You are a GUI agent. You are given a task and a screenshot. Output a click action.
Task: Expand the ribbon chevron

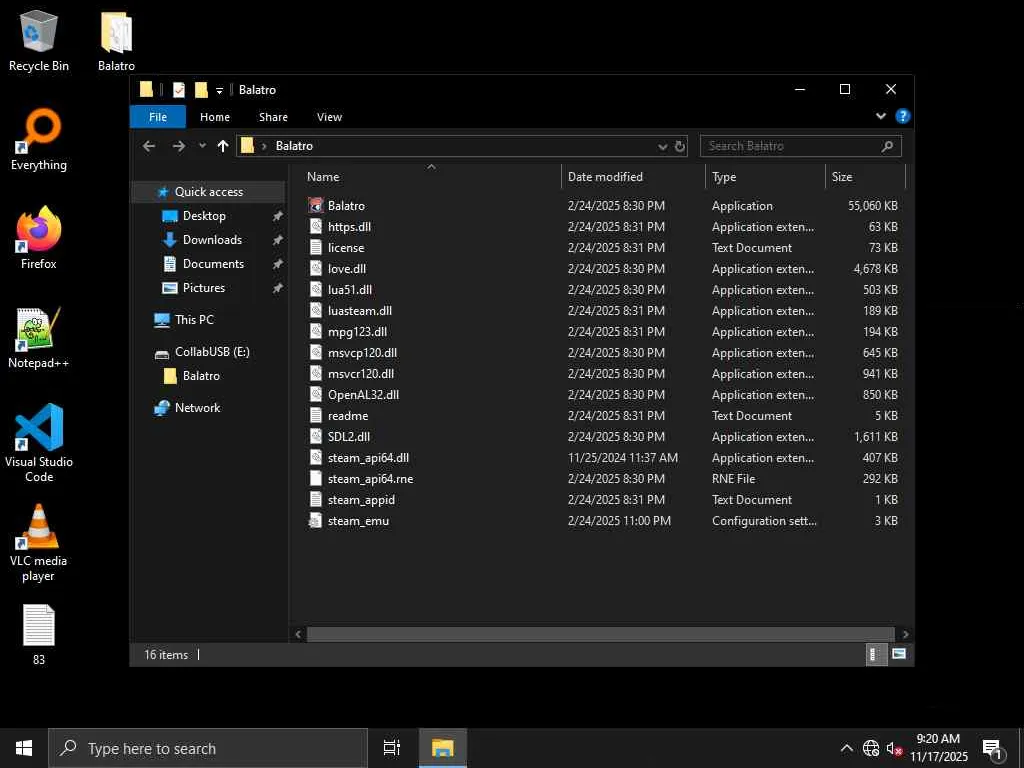click(x=880, y=116)
